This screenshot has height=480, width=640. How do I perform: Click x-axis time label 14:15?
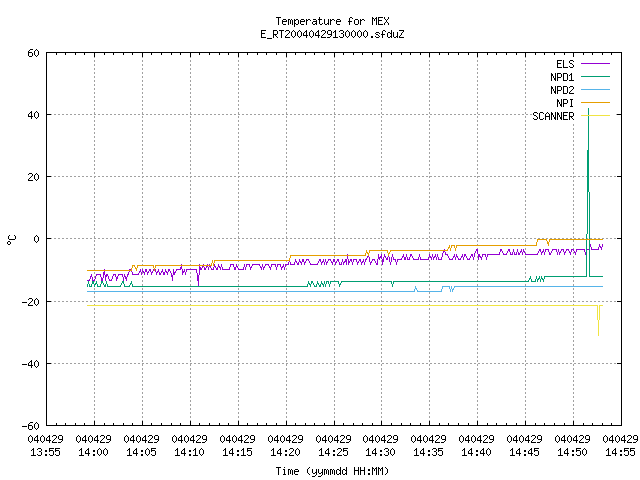[237, 452]
